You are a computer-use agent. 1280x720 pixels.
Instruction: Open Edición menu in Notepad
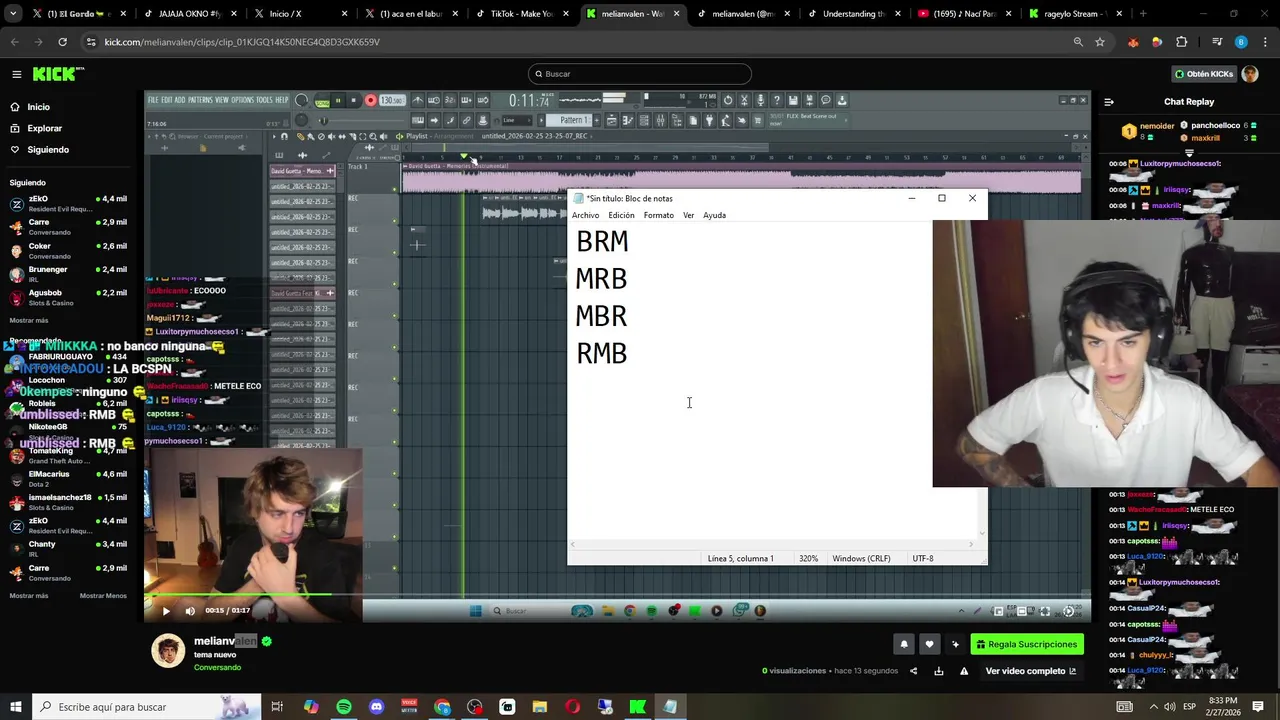click(x=621, y=215)
